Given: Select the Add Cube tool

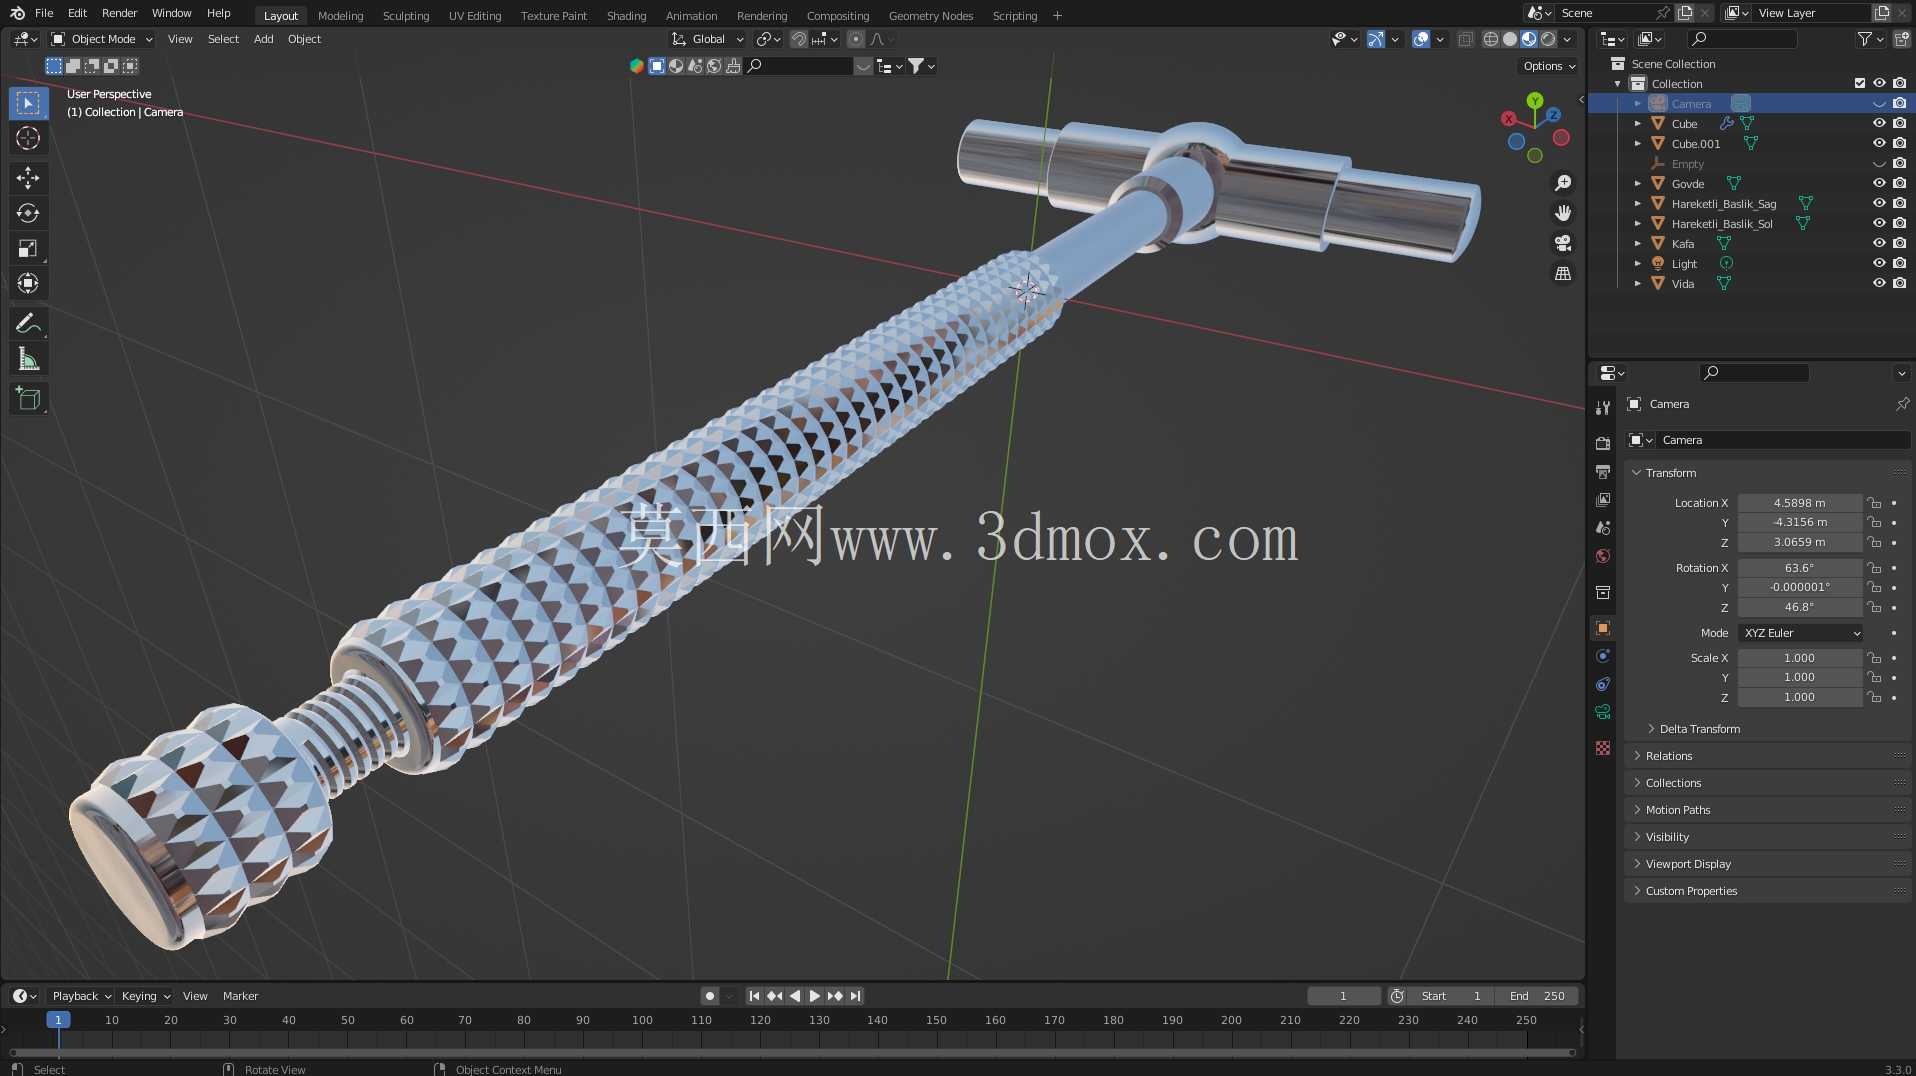Looking at the screenshot, I should pyautogui.click(x=28, y=399).
